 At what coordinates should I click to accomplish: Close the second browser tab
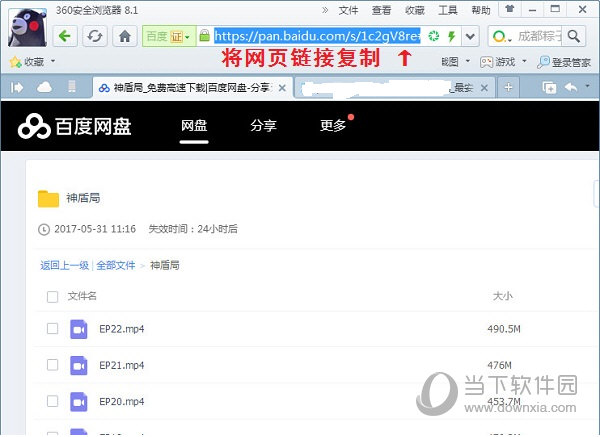(484, 88)
